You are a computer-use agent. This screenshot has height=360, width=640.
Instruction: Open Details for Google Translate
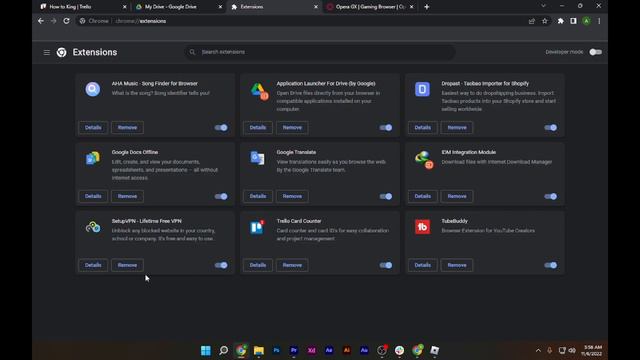[258, 196]
